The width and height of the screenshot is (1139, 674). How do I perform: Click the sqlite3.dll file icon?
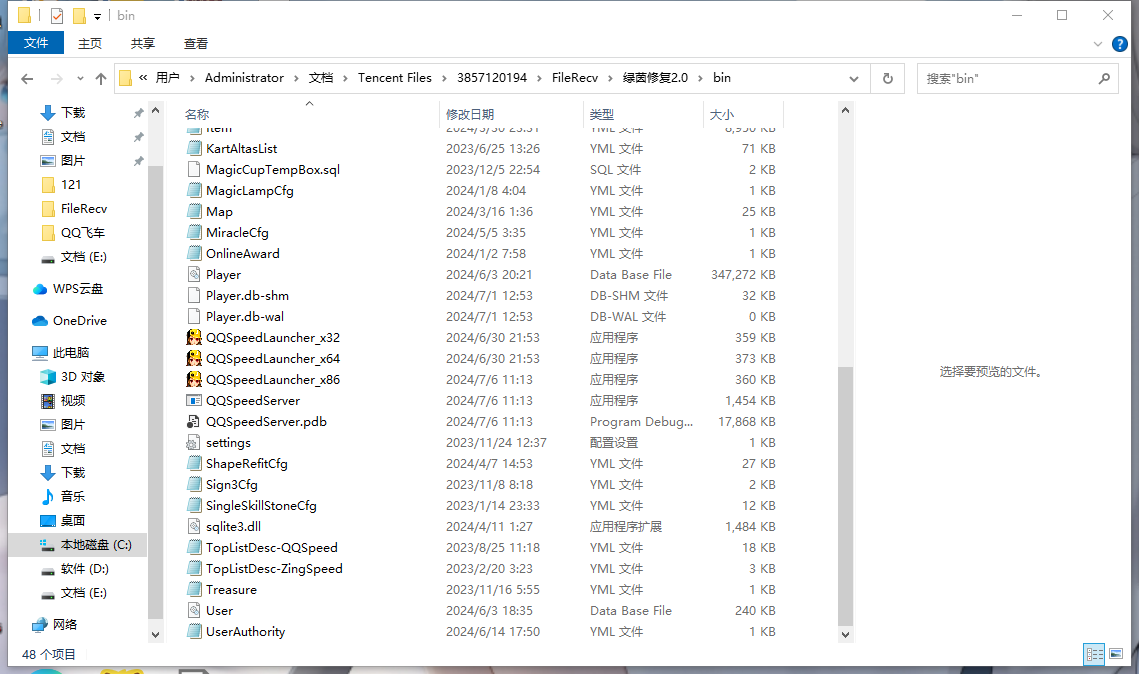[x=195, y=527]
